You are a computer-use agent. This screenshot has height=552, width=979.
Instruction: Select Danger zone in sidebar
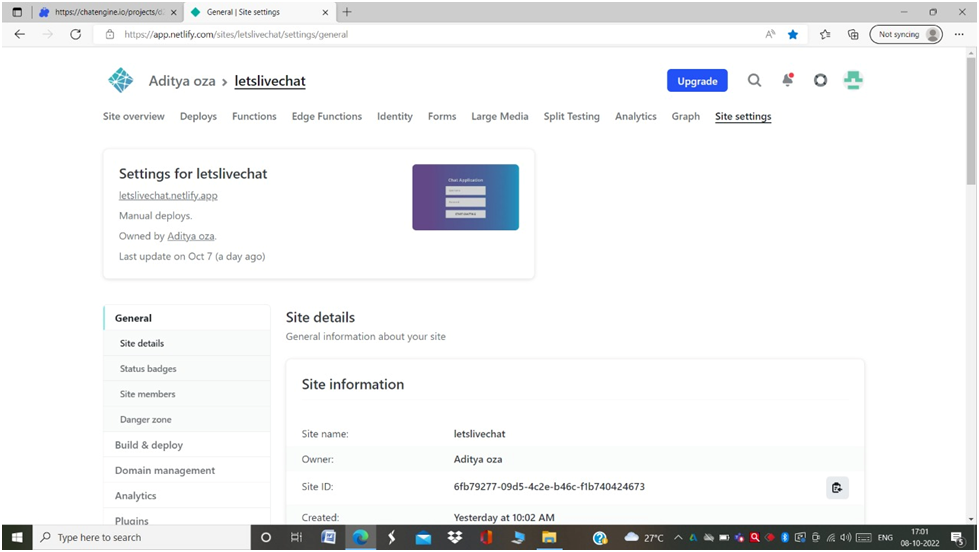(x=187, y=420)
